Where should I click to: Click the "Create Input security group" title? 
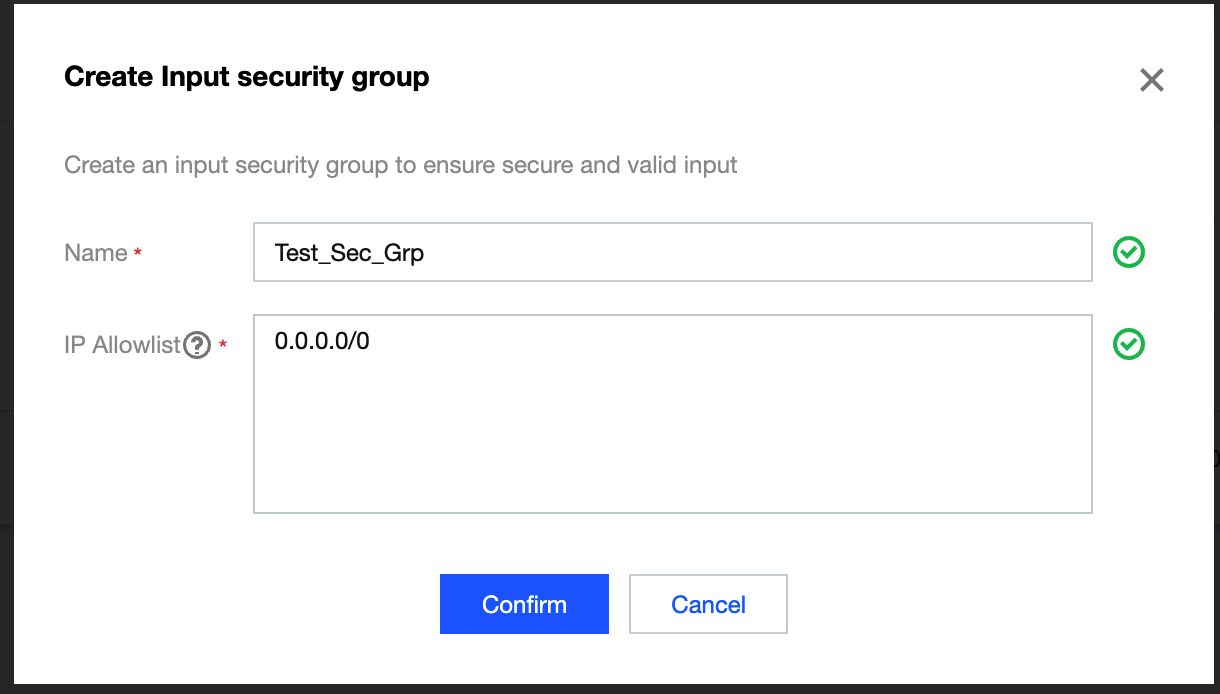point(246,77)
